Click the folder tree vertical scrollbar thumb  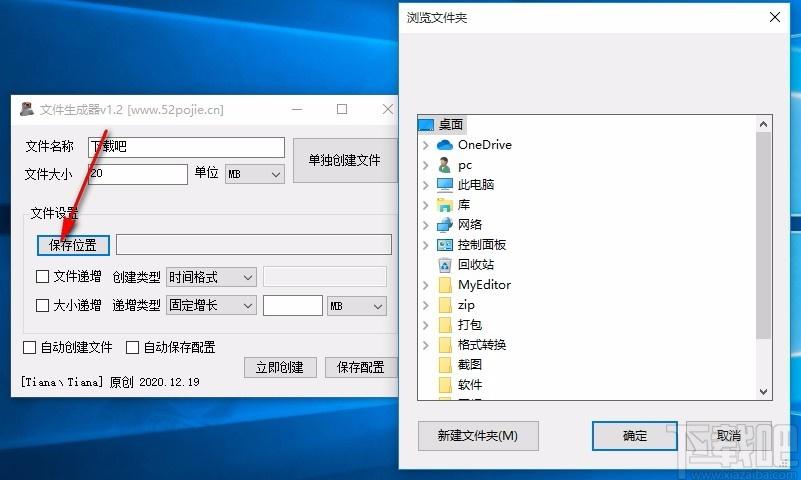[x=764, y=234]
